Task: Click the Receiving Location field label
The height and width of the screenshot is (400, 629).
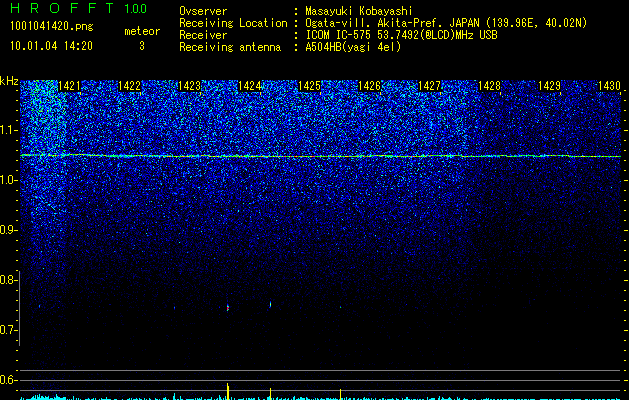Action: point(233,23)
